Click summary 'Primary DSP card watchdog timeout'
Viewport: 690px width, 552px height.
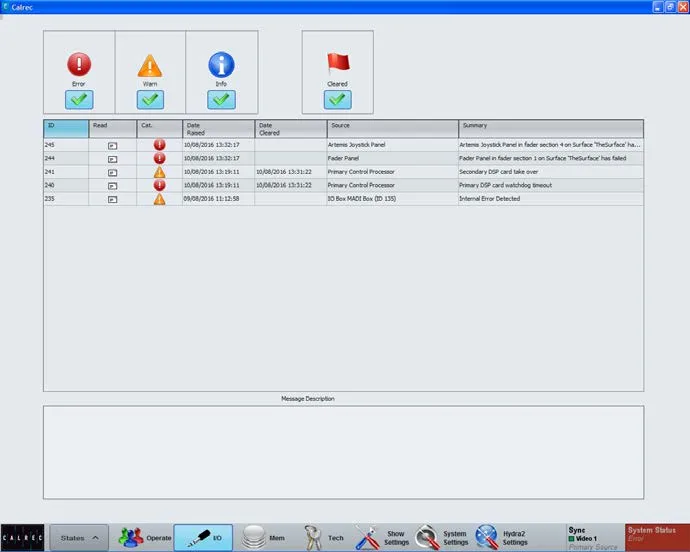pos(505,185)
